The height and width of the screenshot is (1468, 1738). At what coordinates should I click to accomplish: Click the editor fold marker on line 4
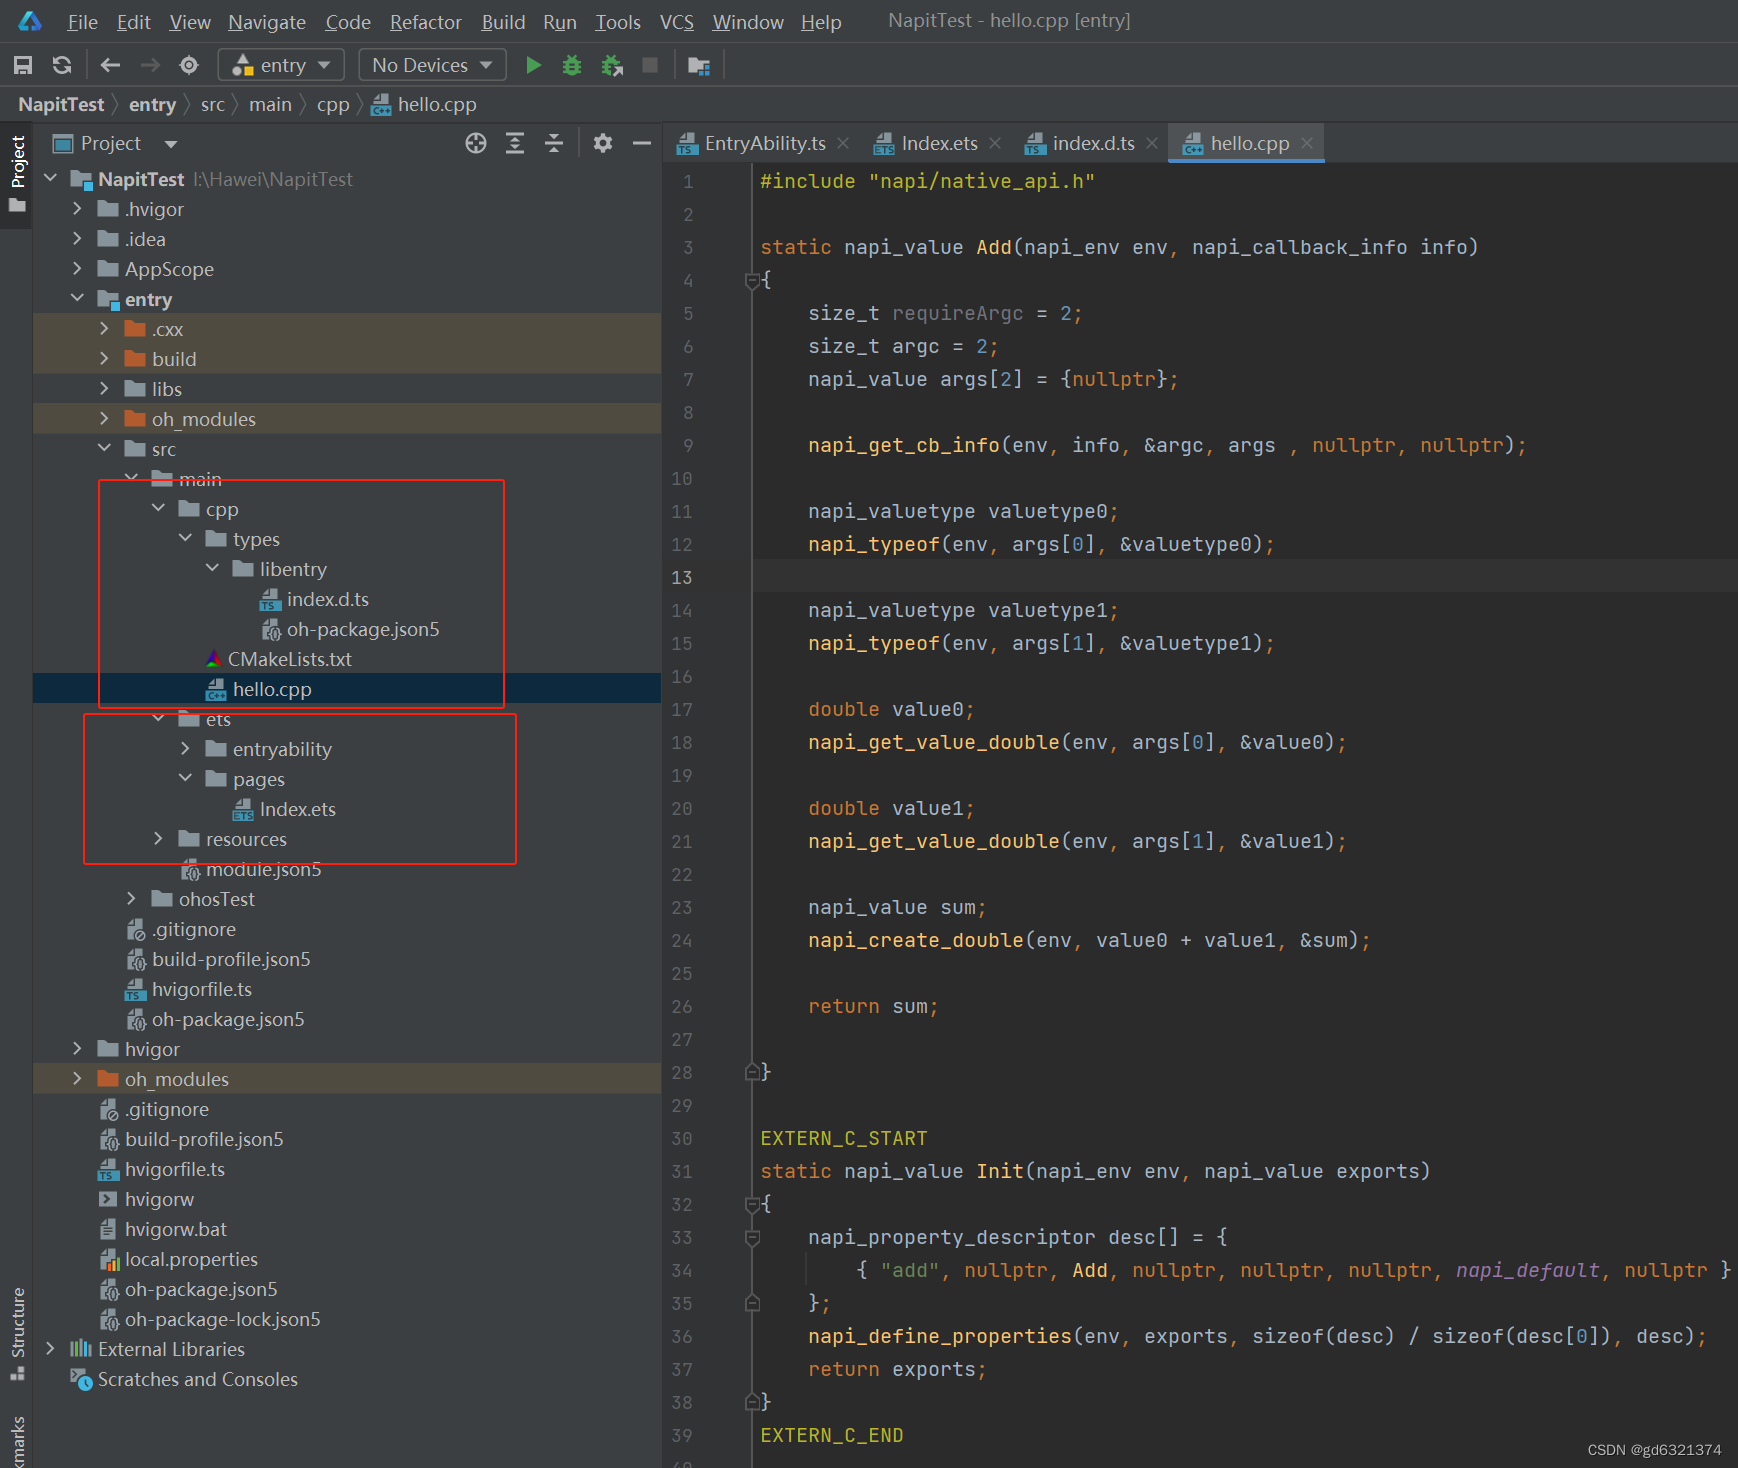pos(753,281)
